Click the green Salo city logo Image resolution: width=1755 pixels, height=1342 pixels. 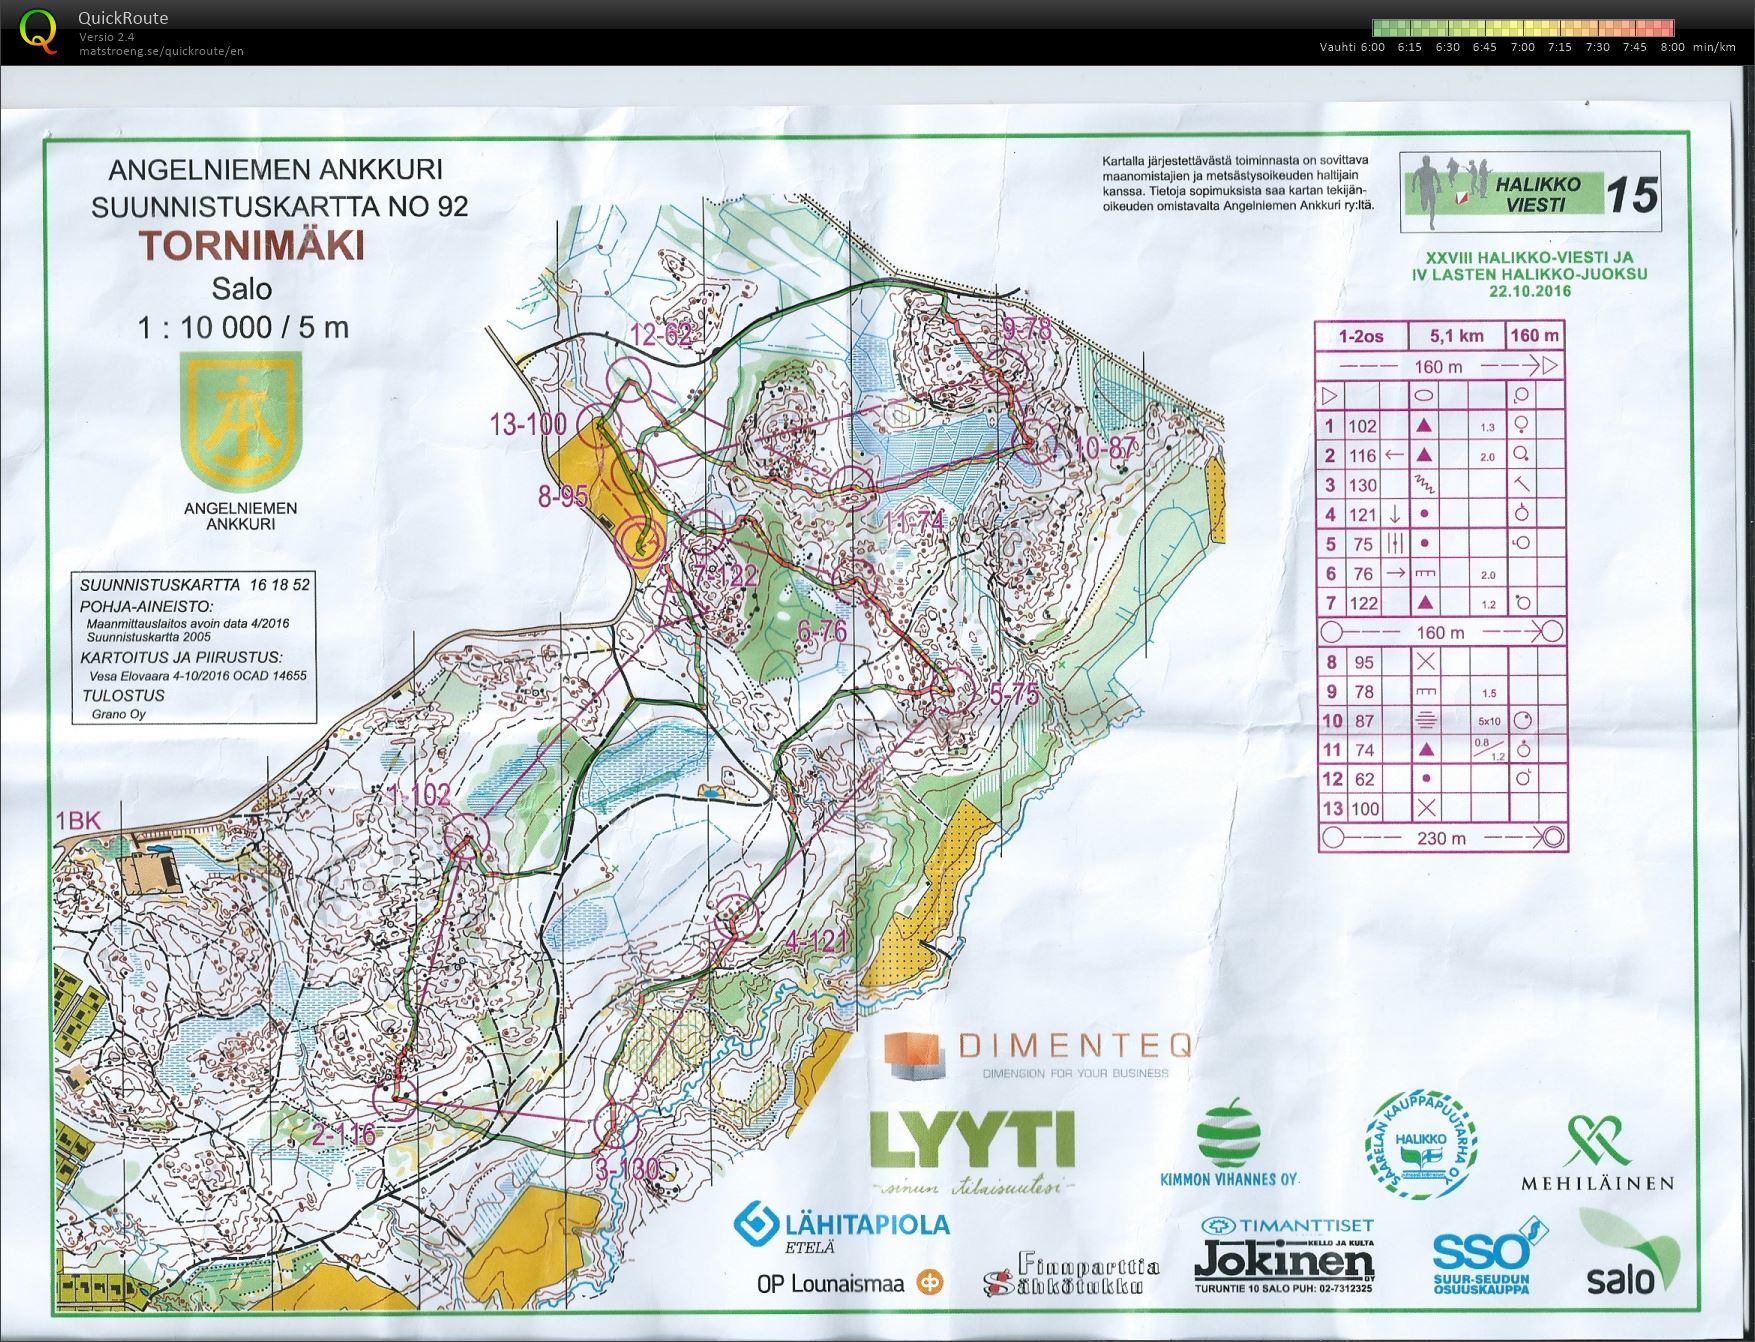click(1630, 1255)
